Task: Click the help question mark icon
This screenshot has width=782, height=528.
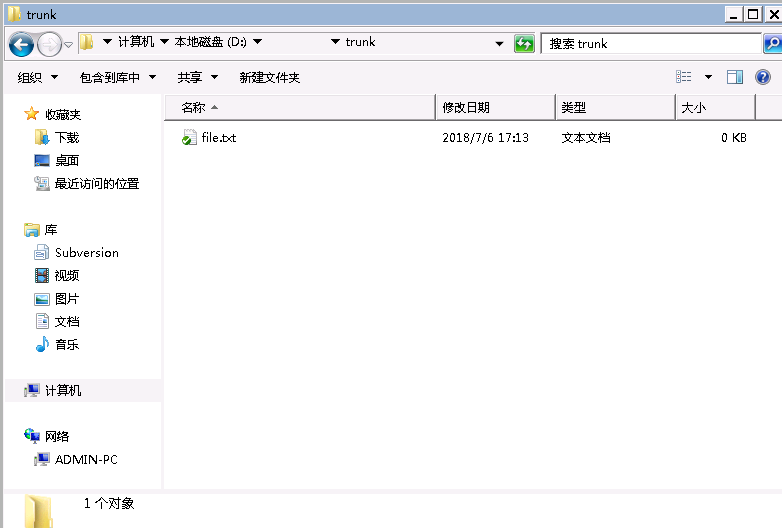Action: point(763,77)
